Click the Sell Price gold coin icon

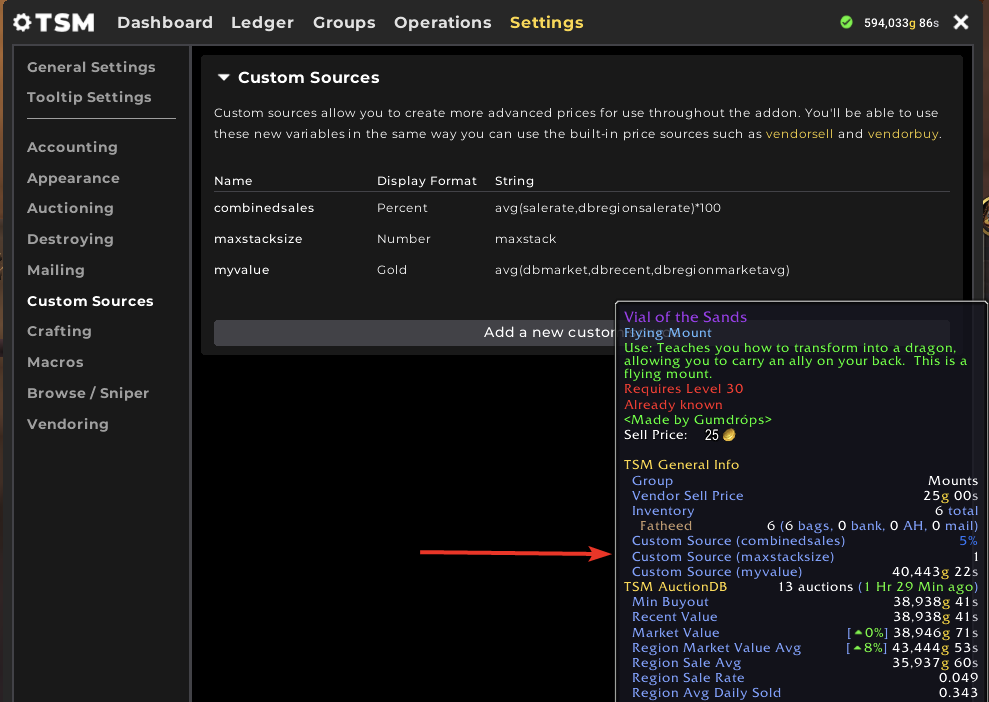click(729, 435)
